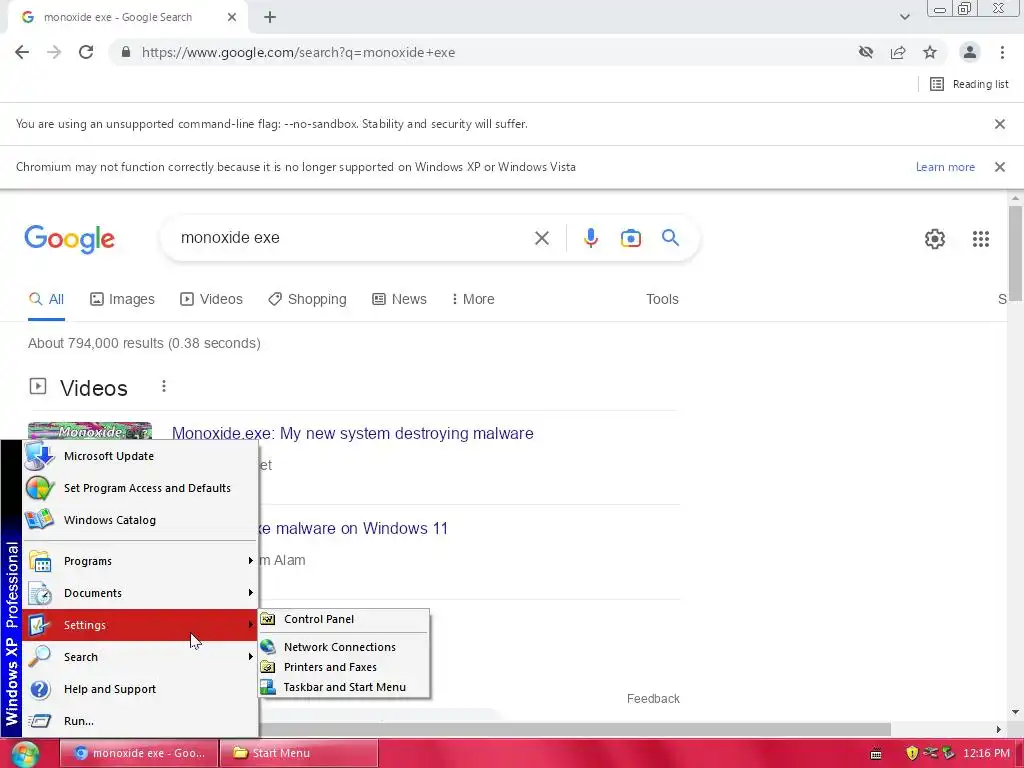Screen dimensions: 1024x768
Task: Click the Google logo
Action: tap(70, 239)
